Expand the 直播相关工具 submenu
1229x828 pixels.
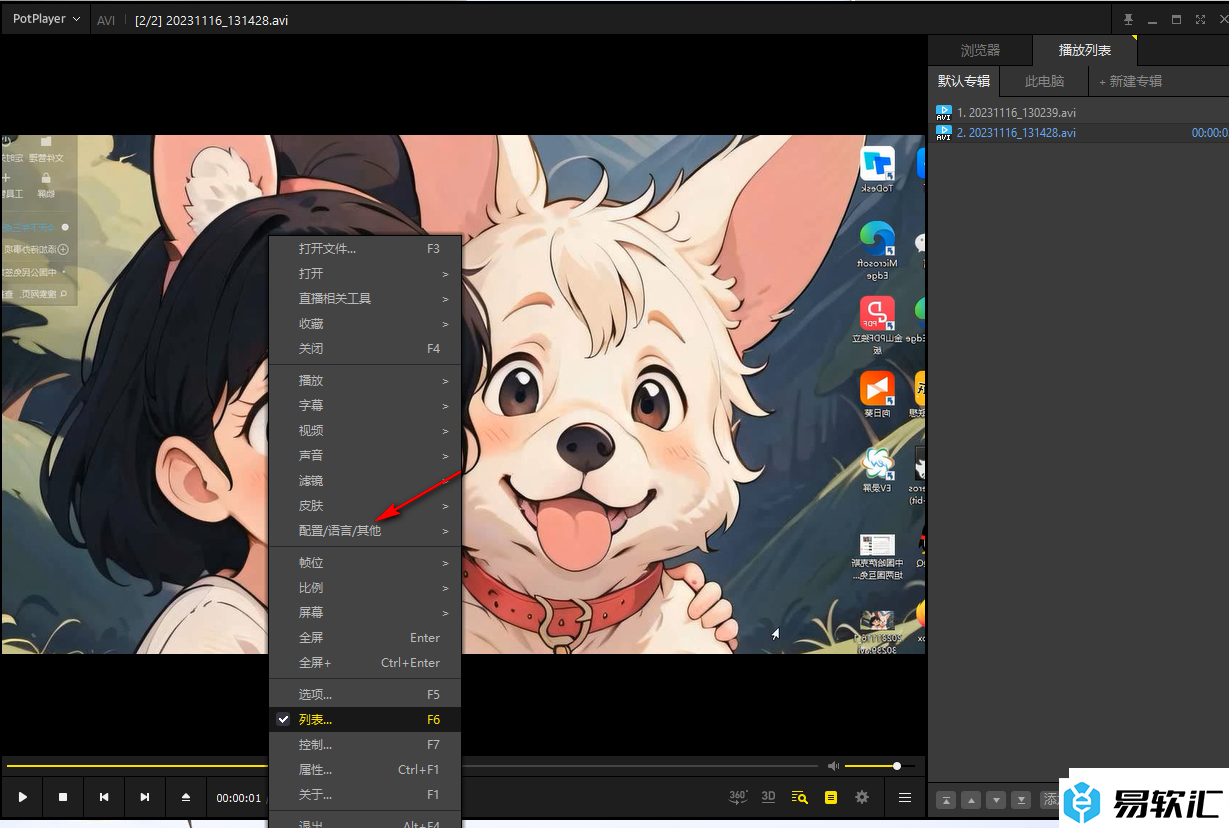[x=365, y=298]
